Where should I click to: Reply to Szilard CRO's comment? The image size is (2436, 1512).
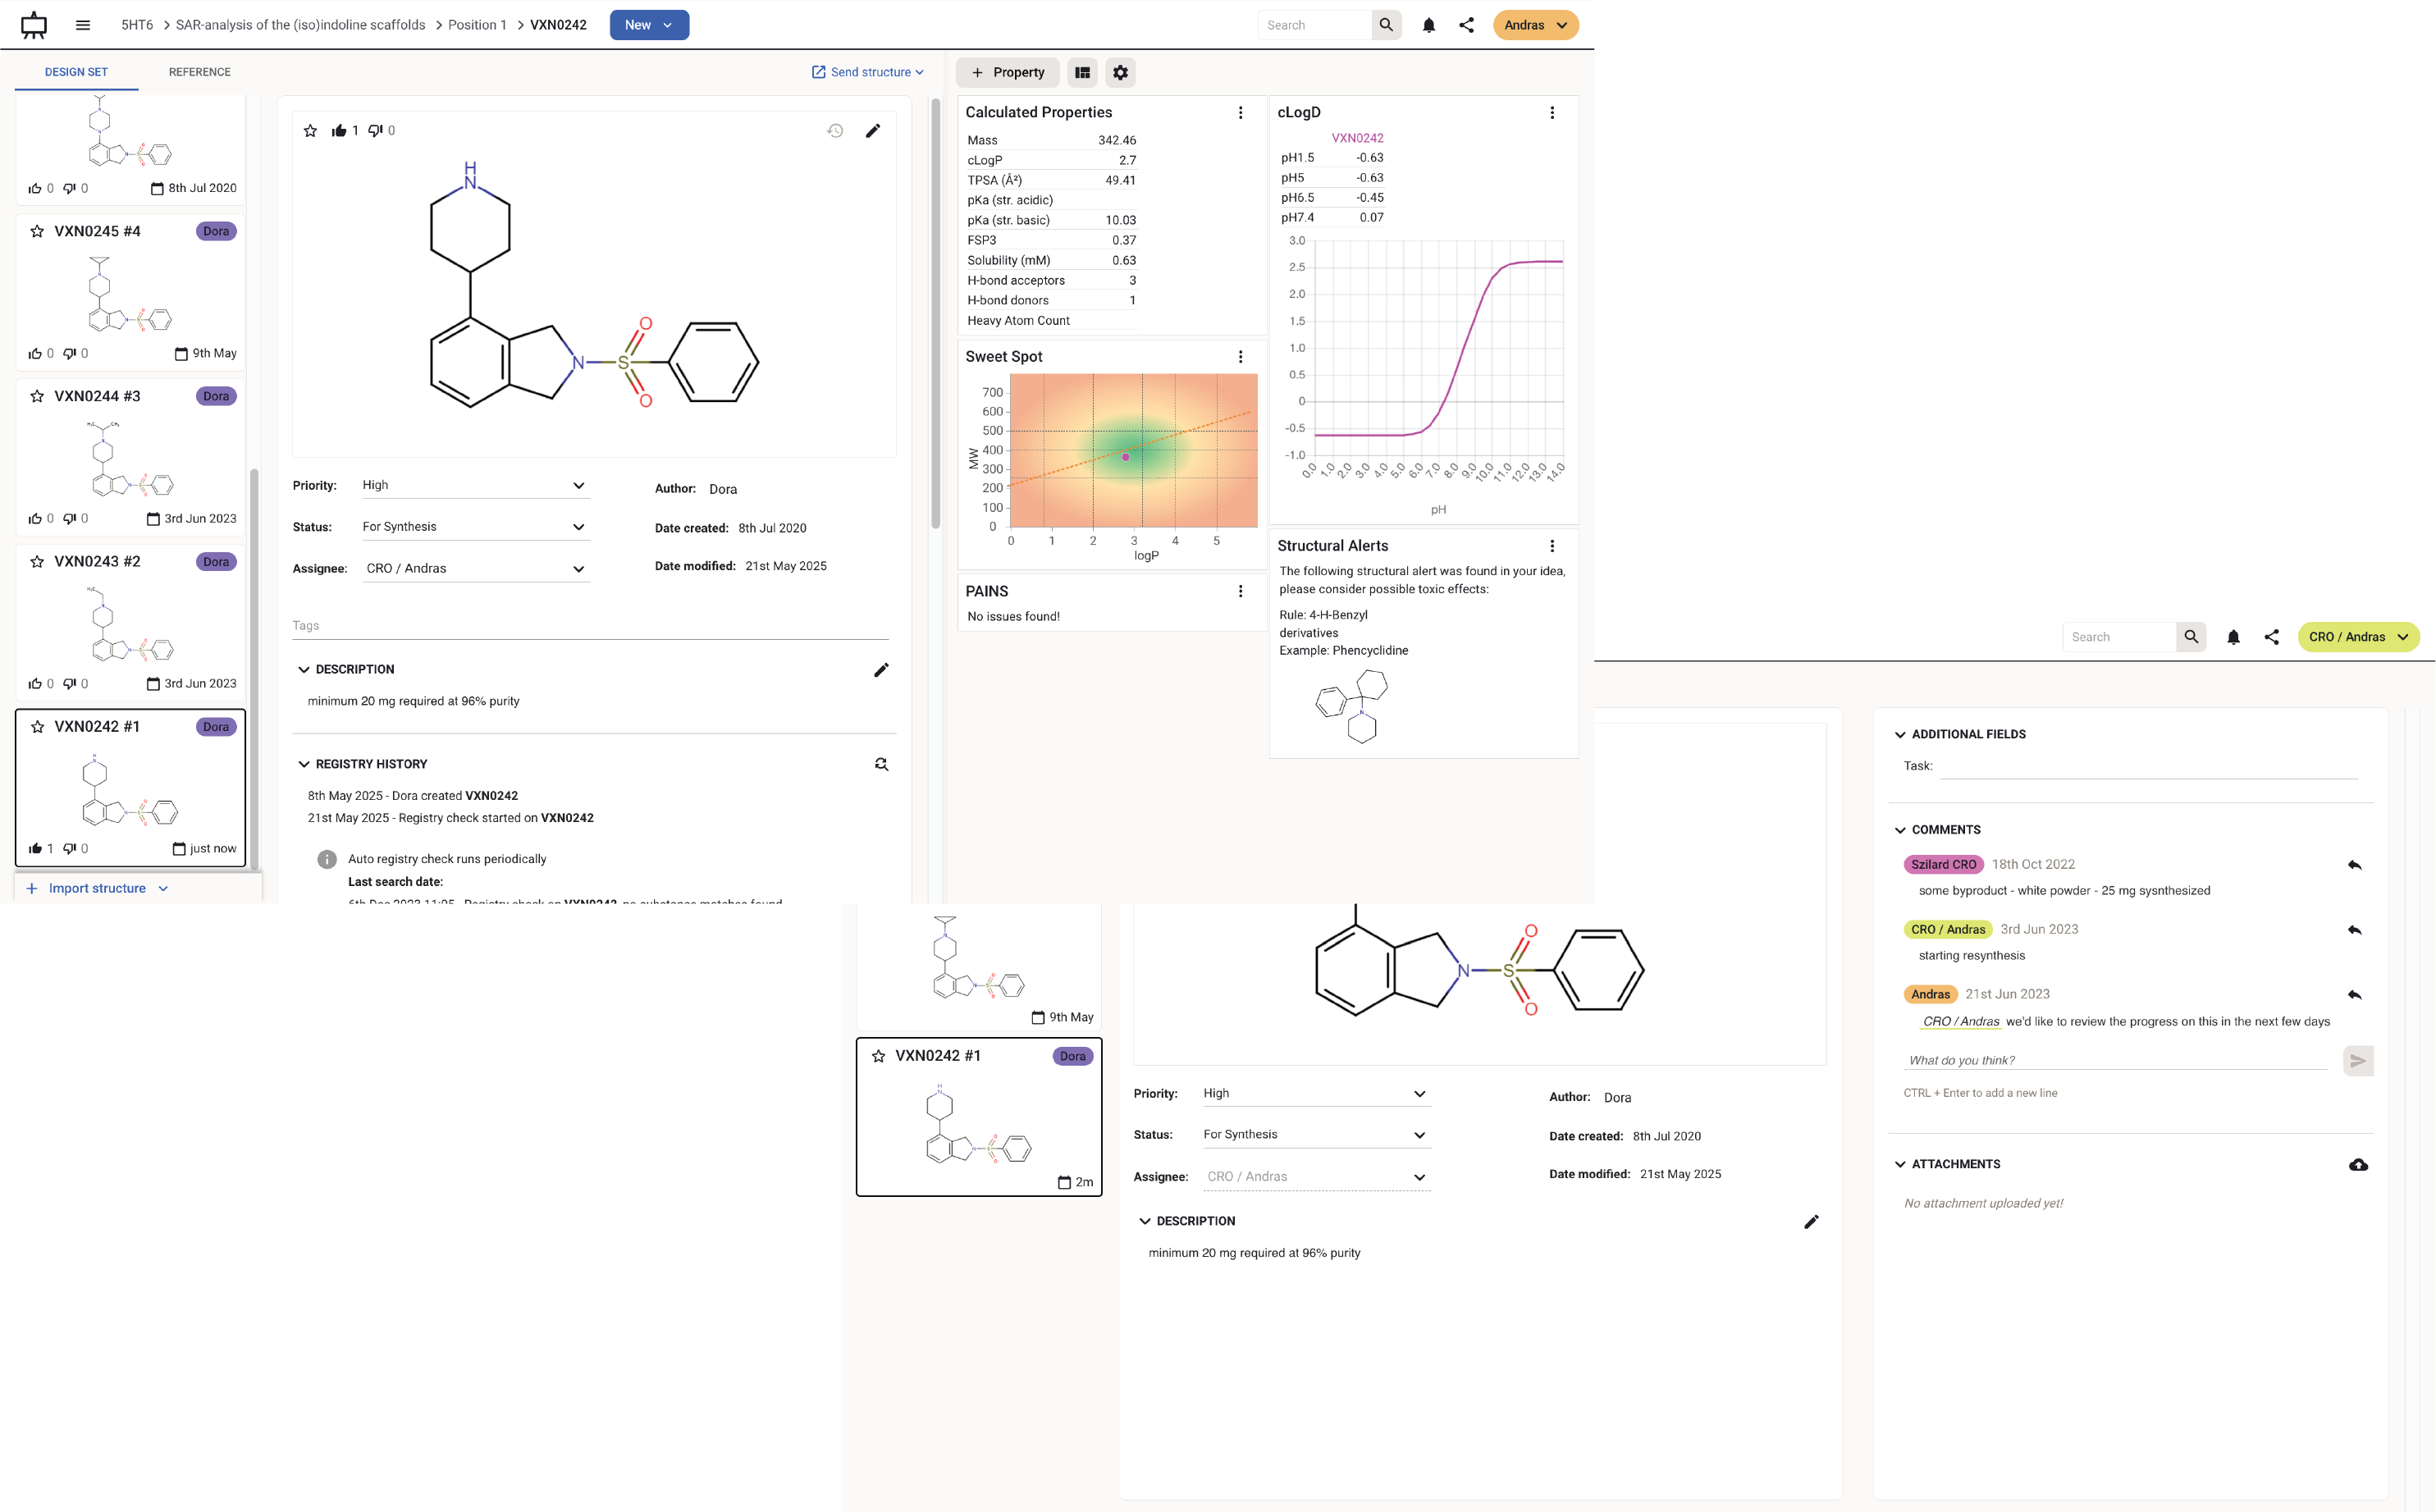click(x=2354, y=865)
